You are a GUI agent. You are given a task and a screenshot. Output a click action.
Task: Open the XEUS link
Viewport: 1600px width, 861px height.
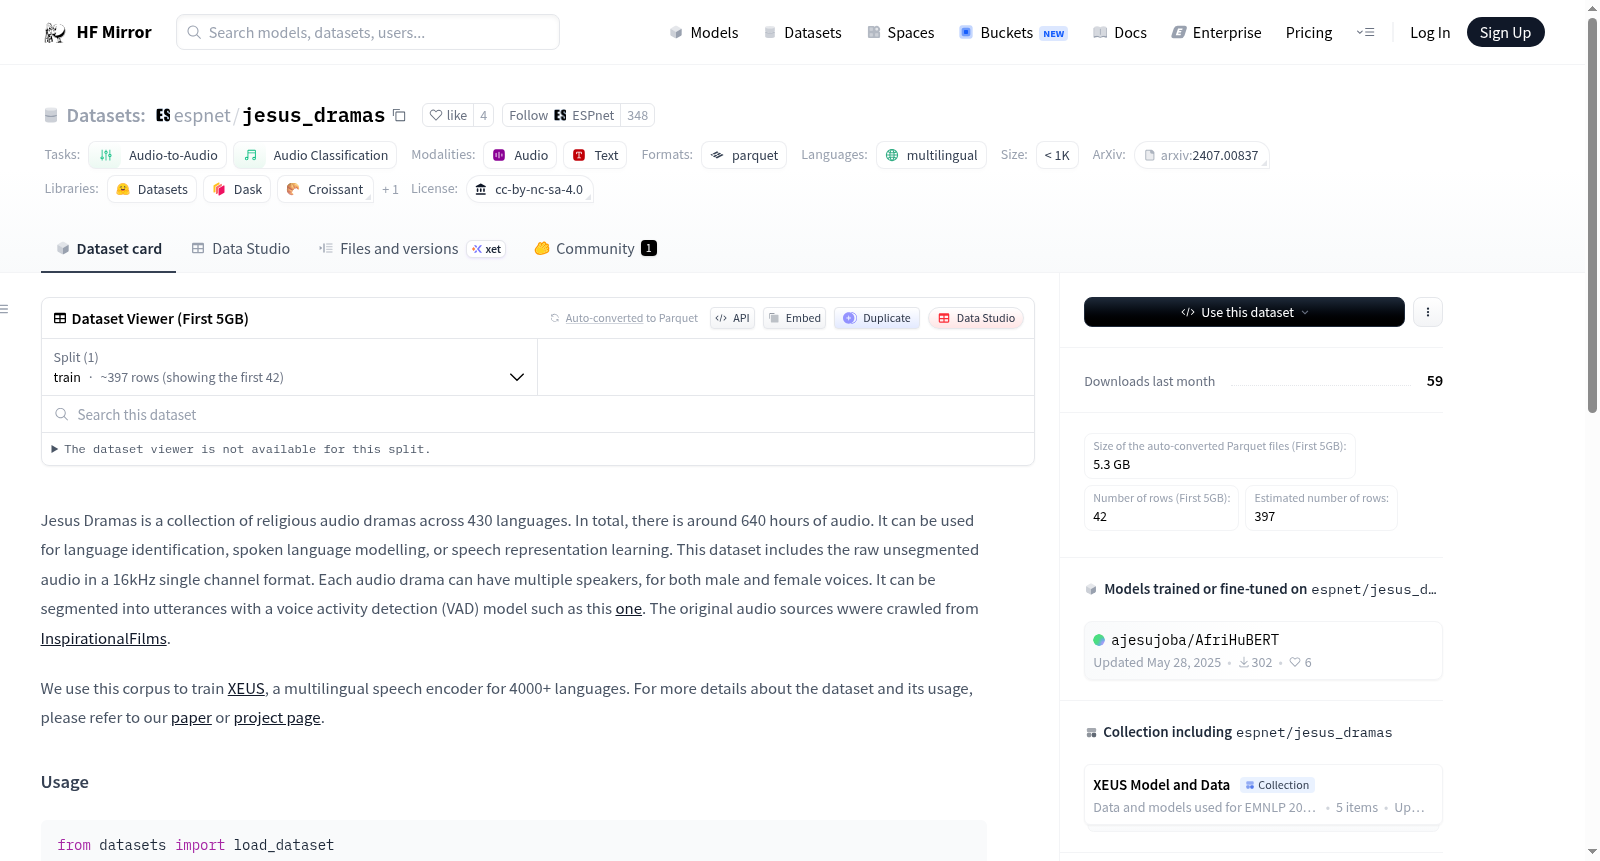[x=246, y=689]
